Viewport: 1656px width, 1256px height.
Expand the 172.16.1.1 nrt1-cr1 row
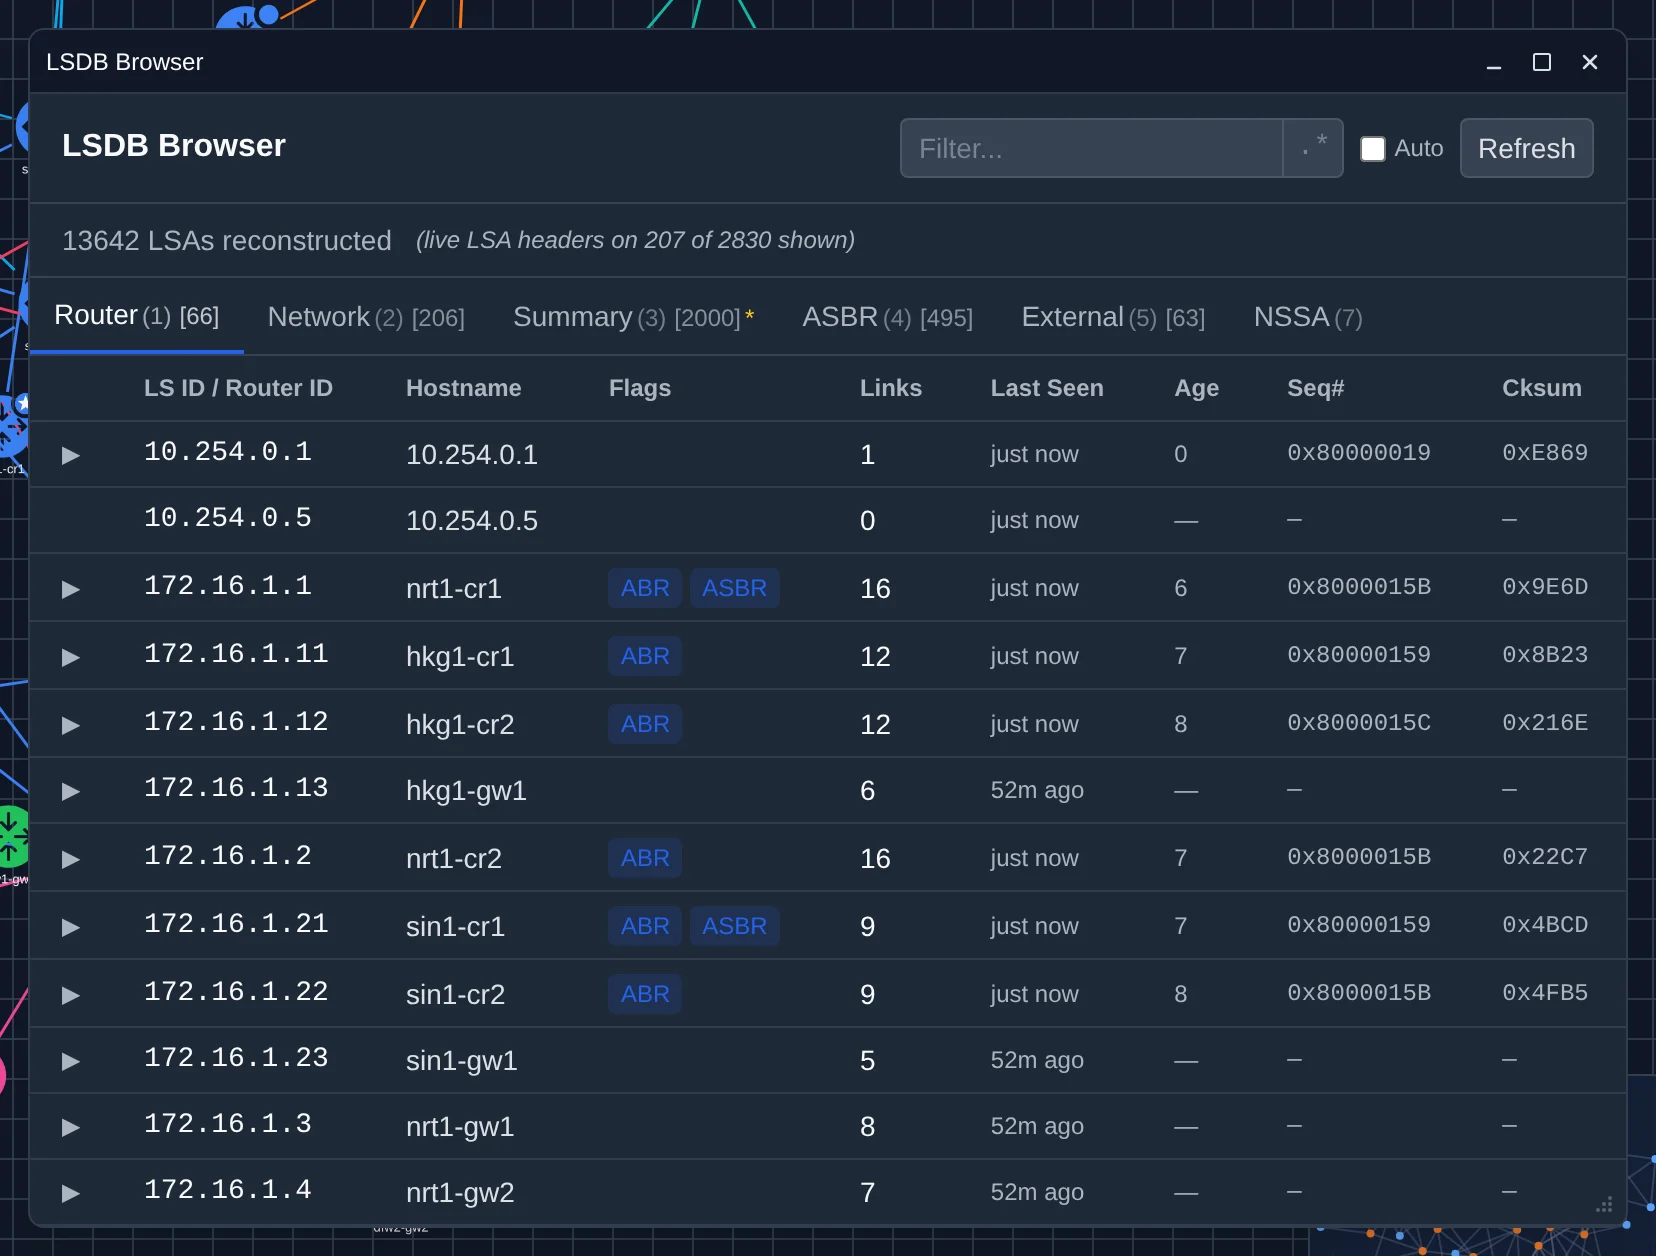[x=70, y=589]
